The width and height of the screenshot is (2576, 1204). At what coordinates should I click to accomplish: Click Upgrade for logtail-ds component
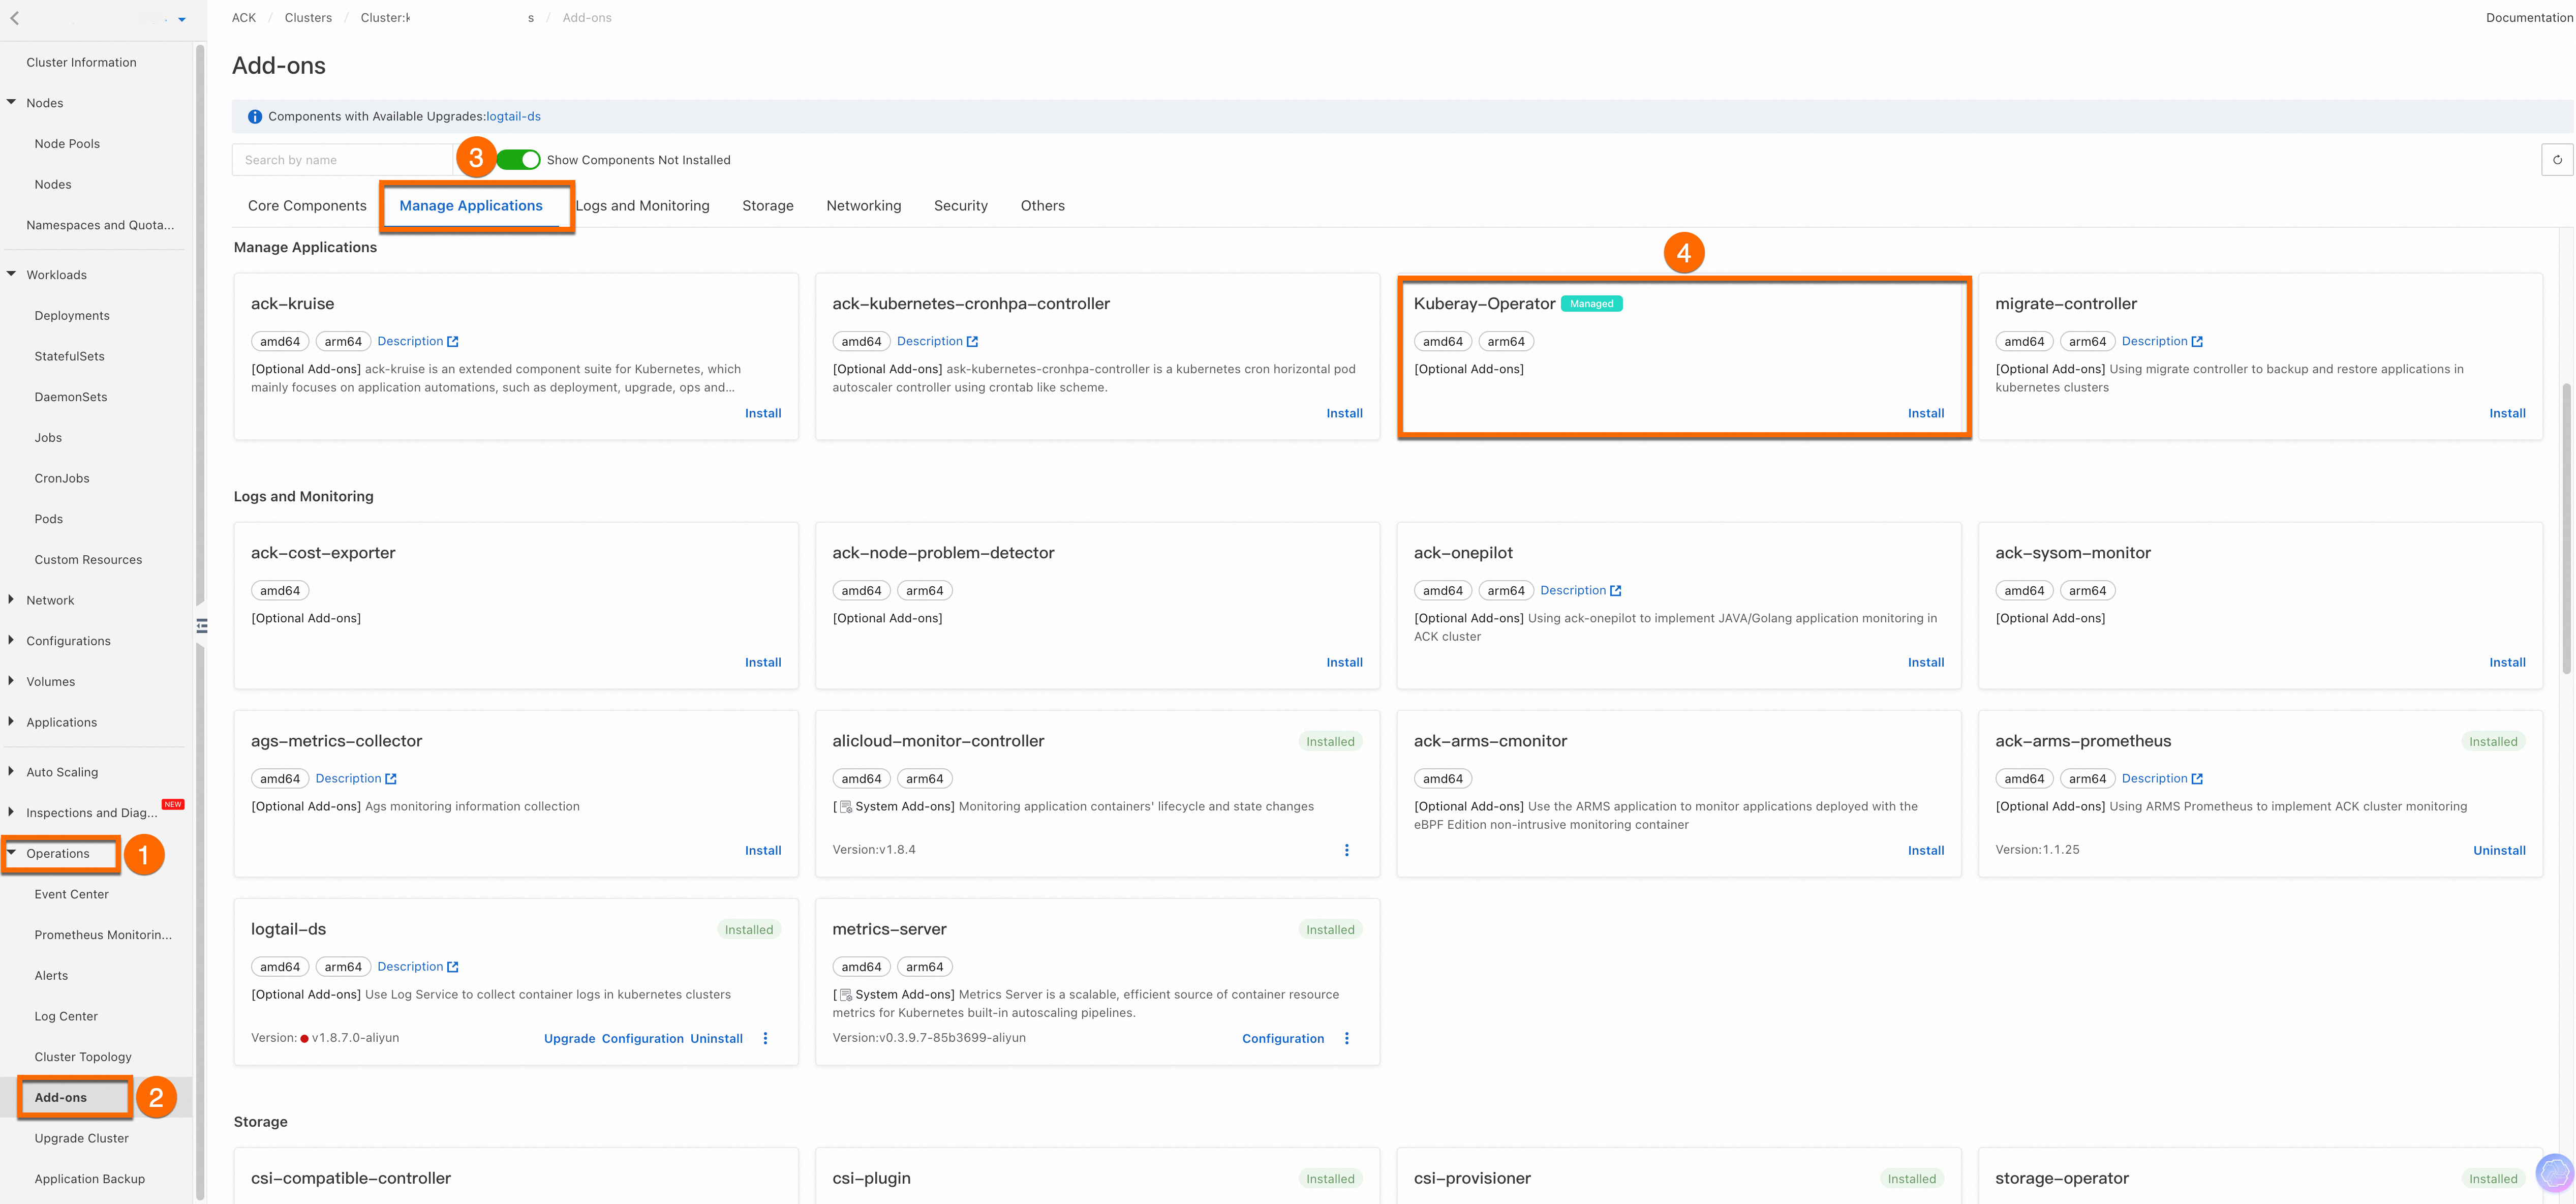(x=569, y=1039)
